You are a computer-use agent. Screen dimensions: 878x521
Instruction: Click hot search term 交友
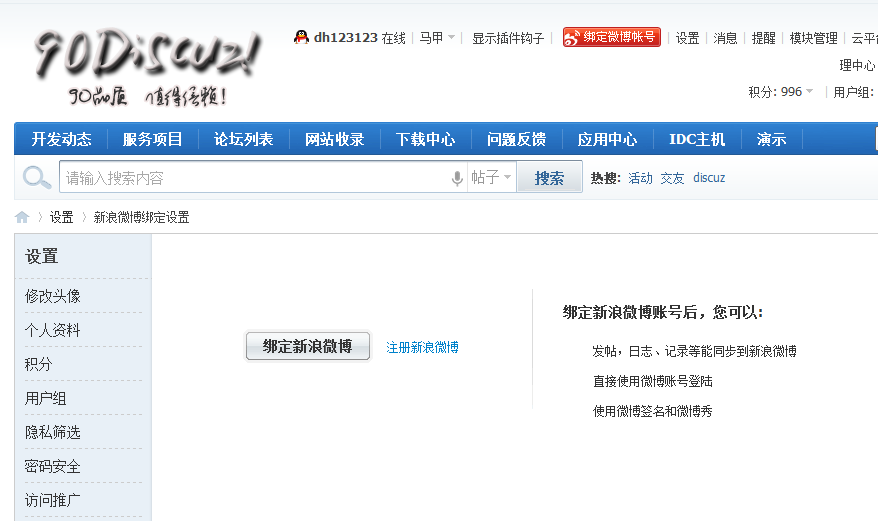672,178
